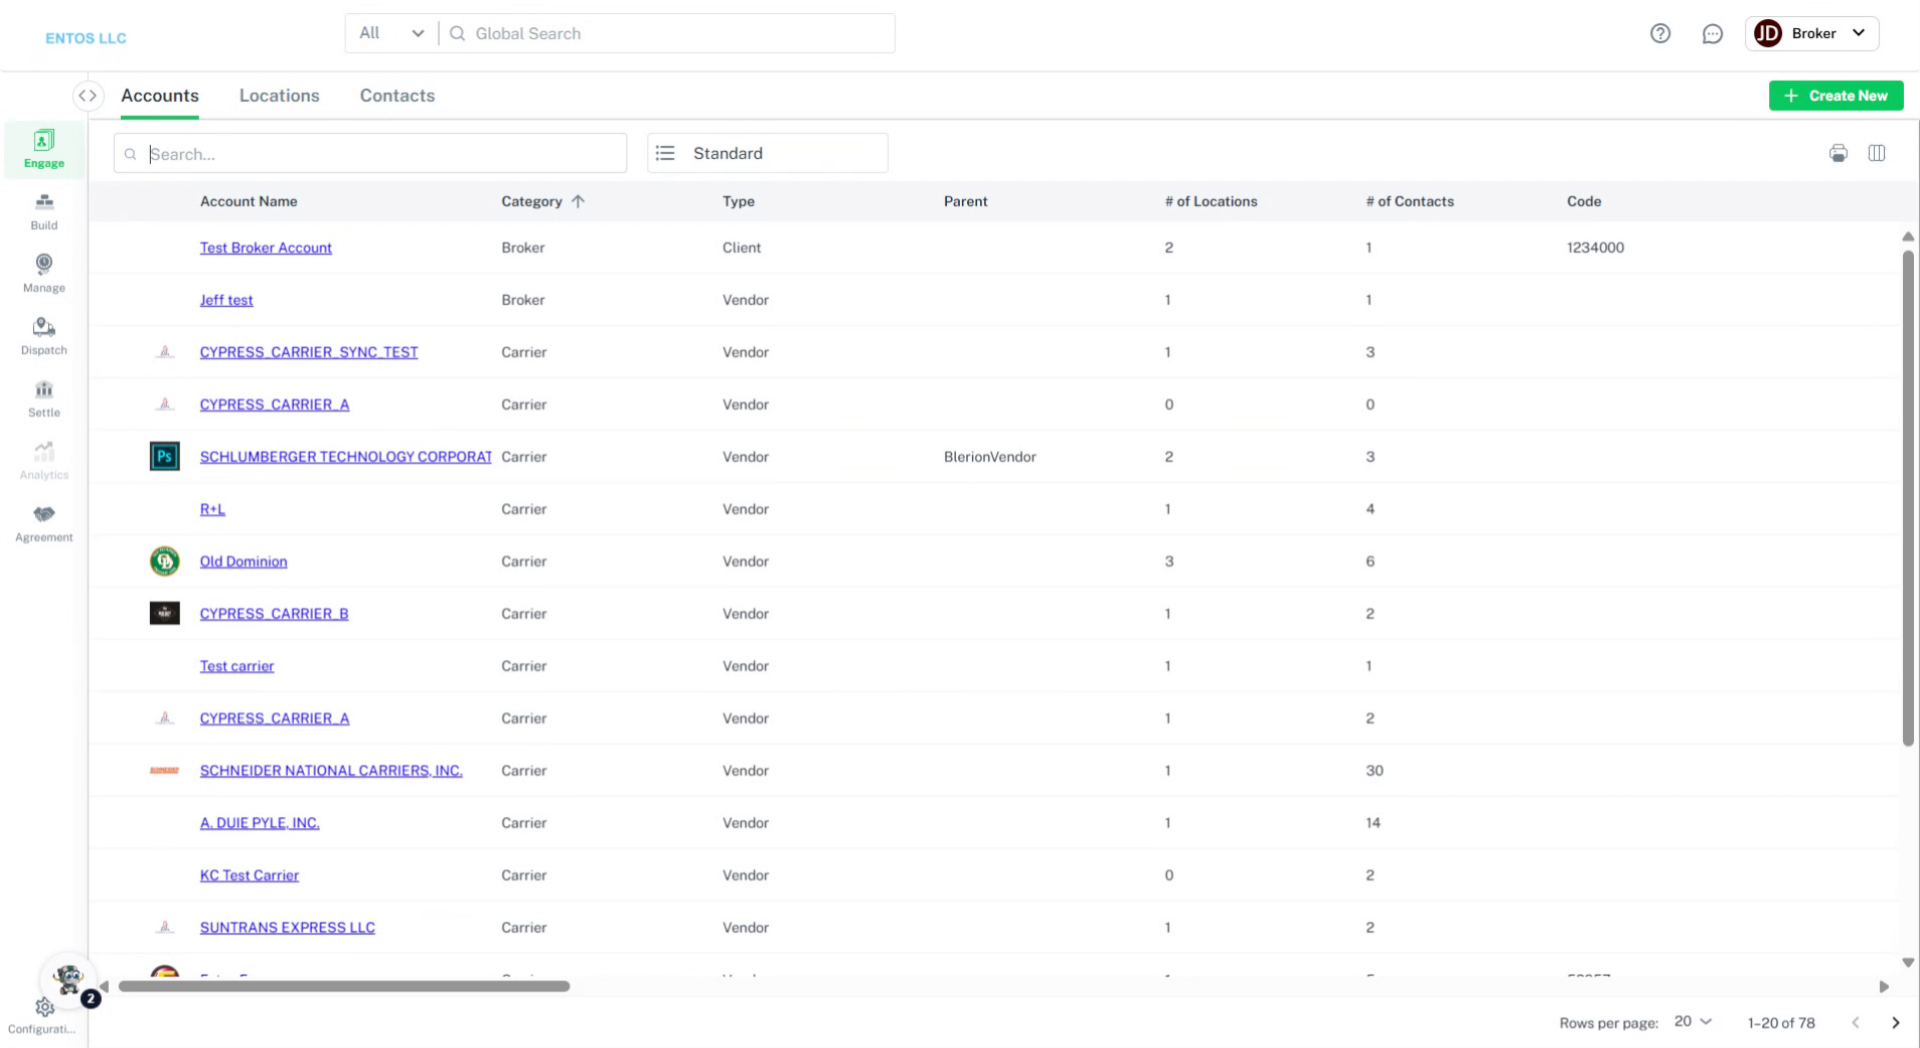Open the Build module icon
The width and height of the screenshot is (1920, 1048).
[x=44, y=211]
